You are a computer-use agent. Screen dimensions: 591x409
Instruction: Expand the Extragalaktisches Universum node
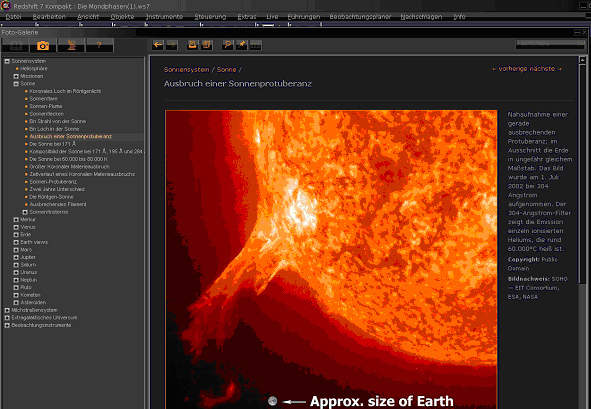click(7, 318)
